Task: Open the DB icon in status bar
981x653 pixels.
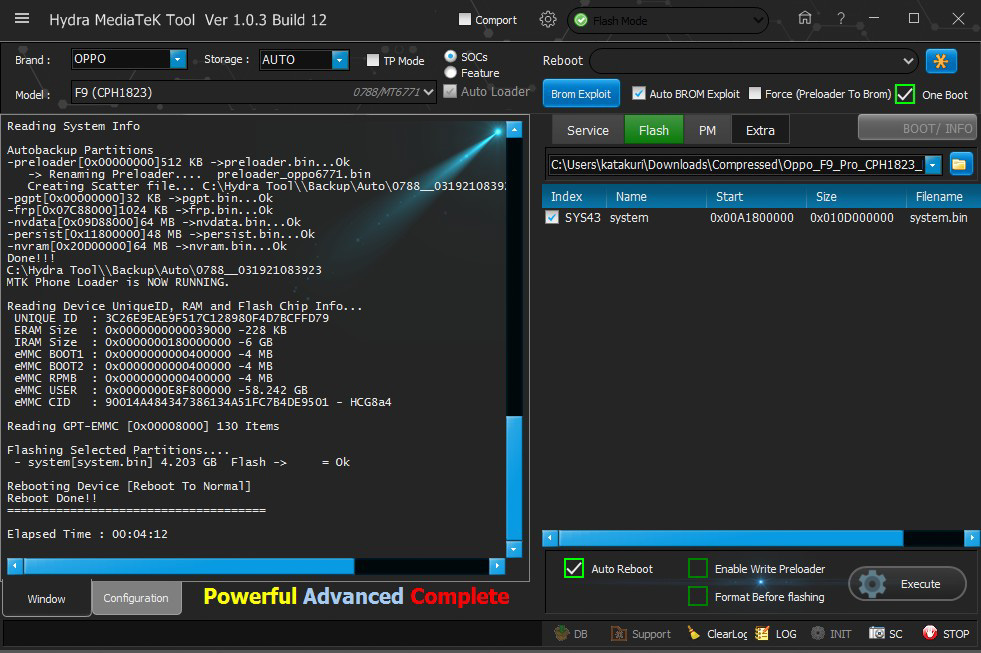Action: point(571,634)
